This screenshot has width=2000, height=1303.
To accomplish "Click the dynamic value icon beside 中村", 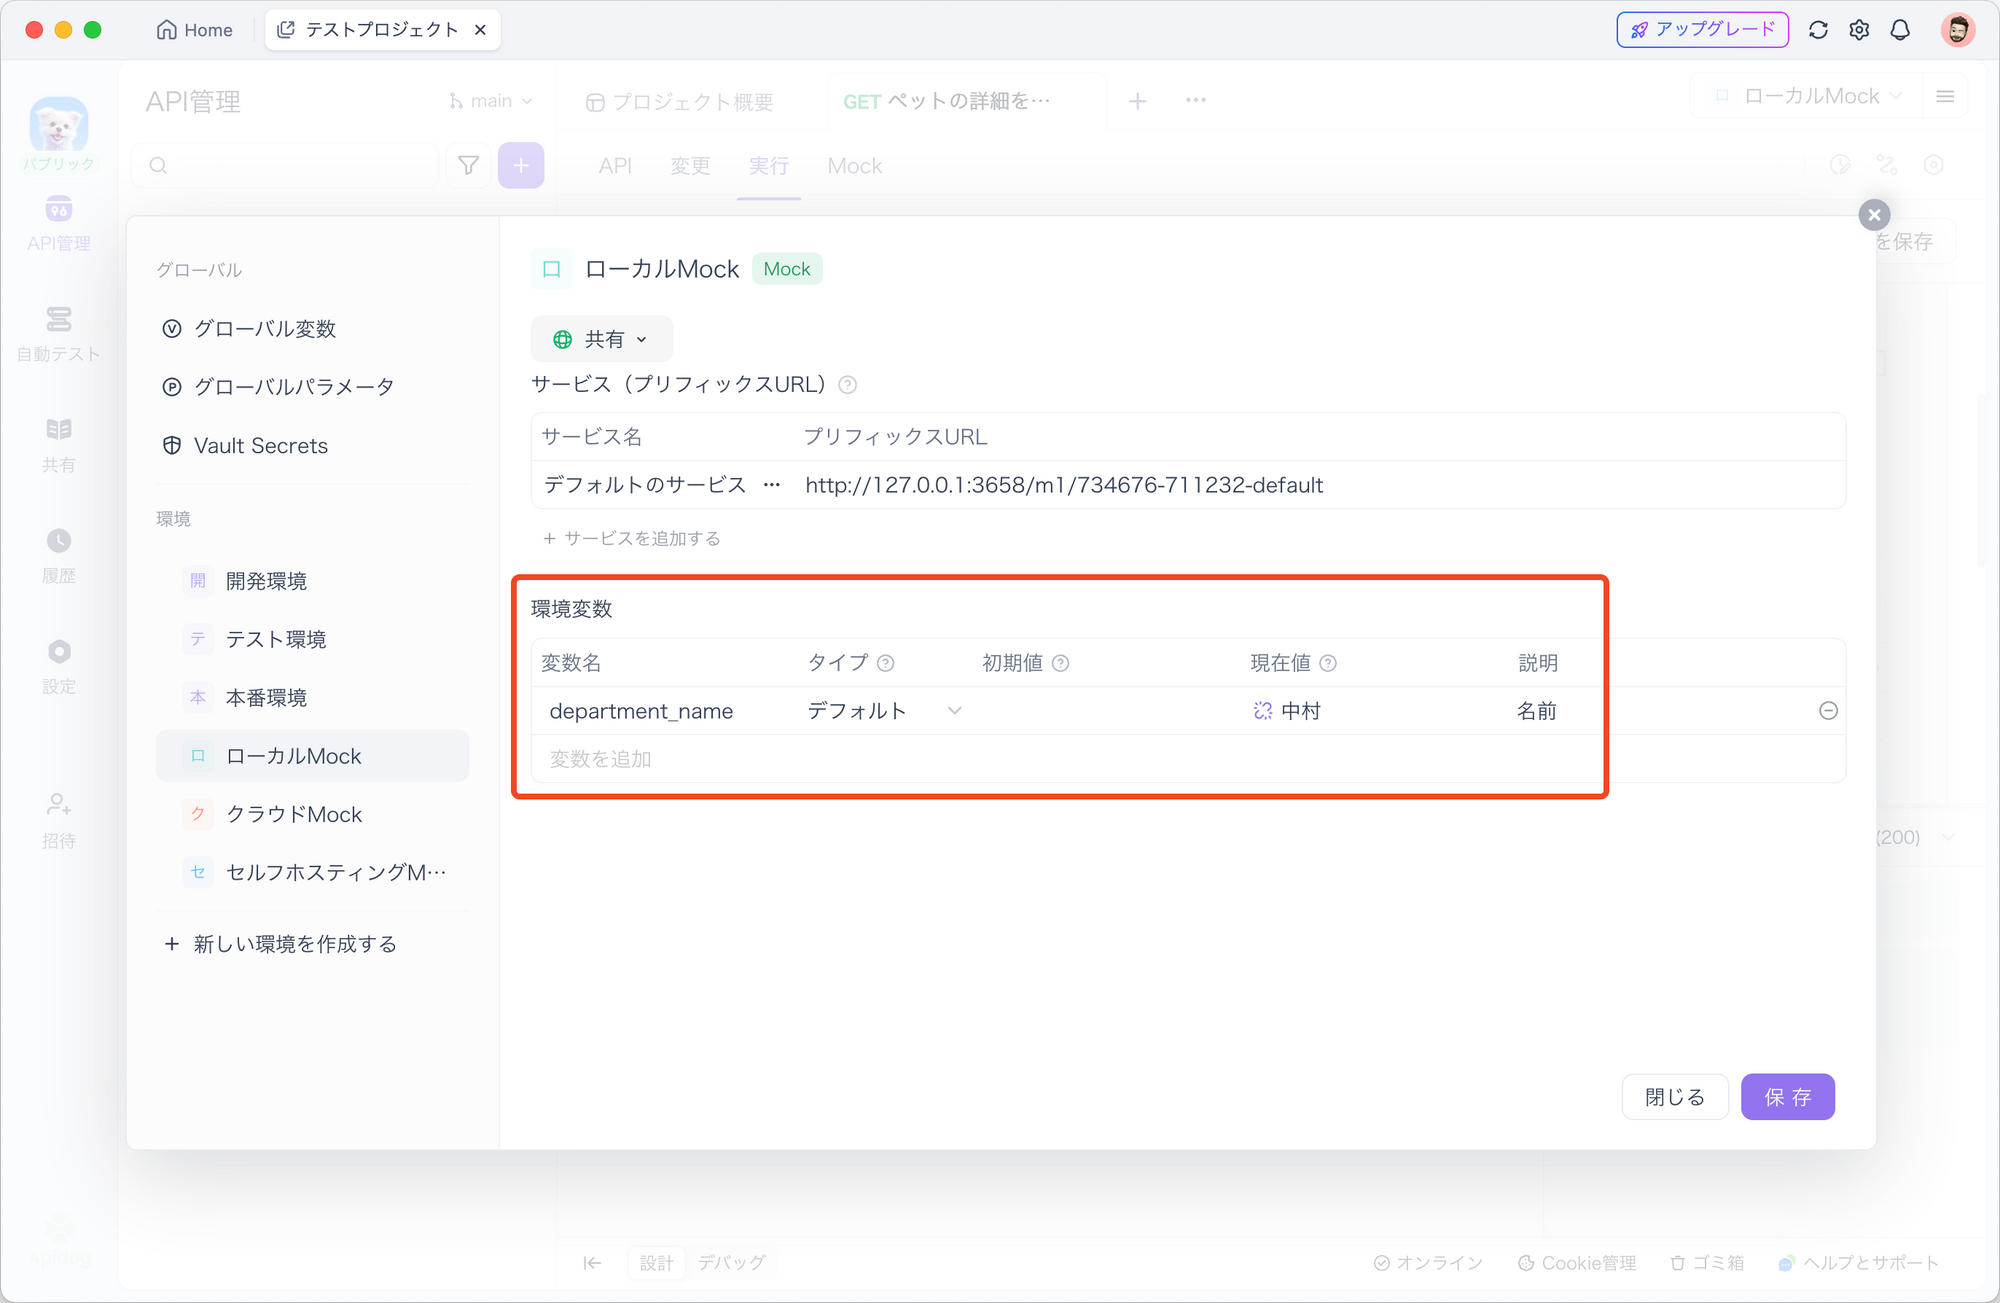I will (1262, 711).
